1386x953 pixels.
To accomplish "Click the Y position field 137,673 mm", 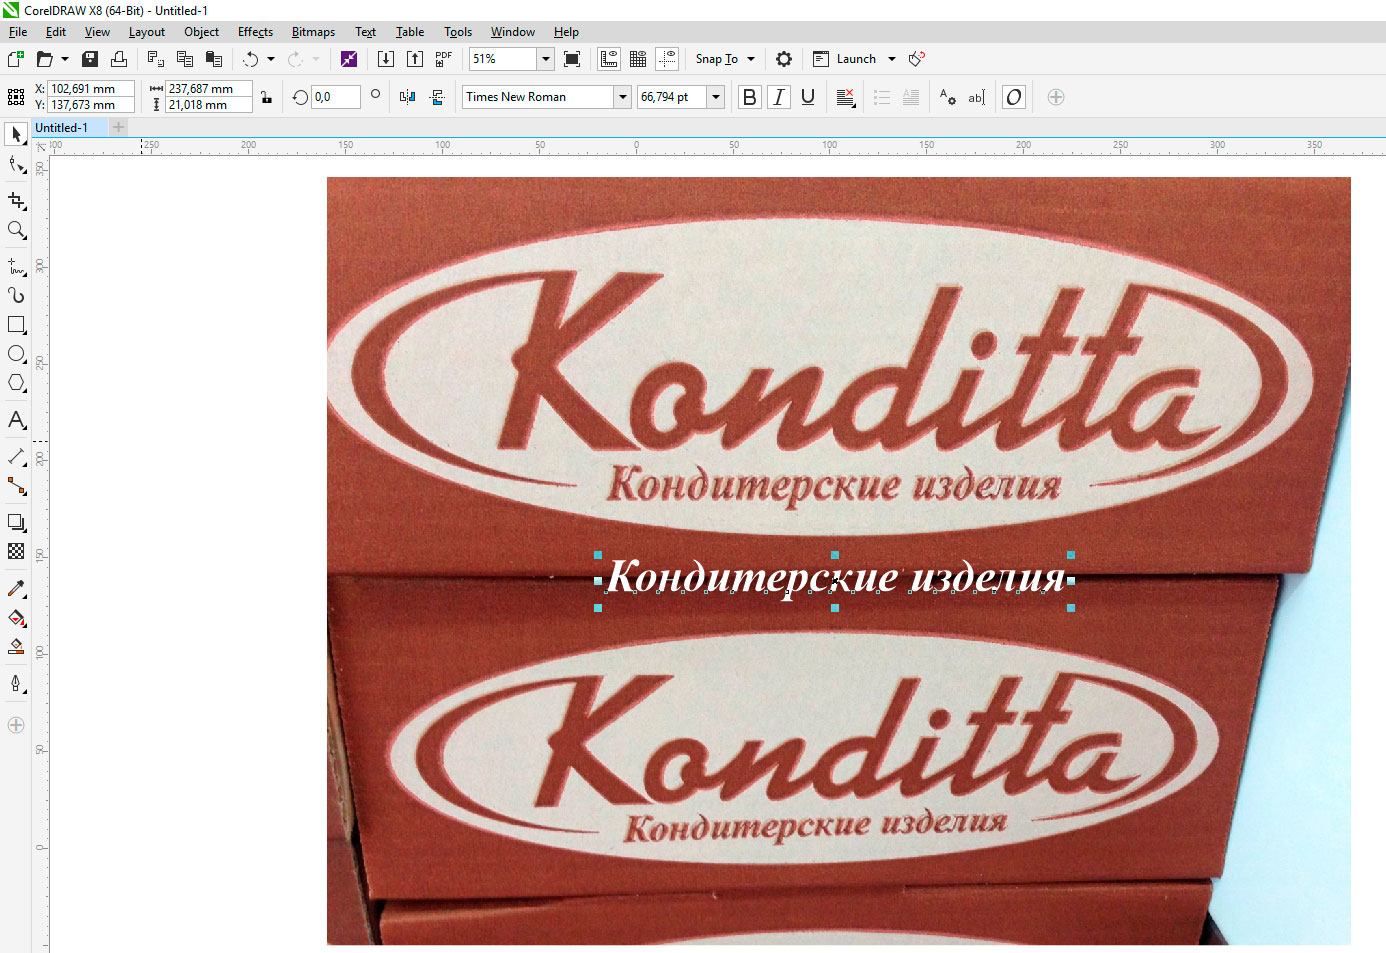I will [x=91, y=105].
